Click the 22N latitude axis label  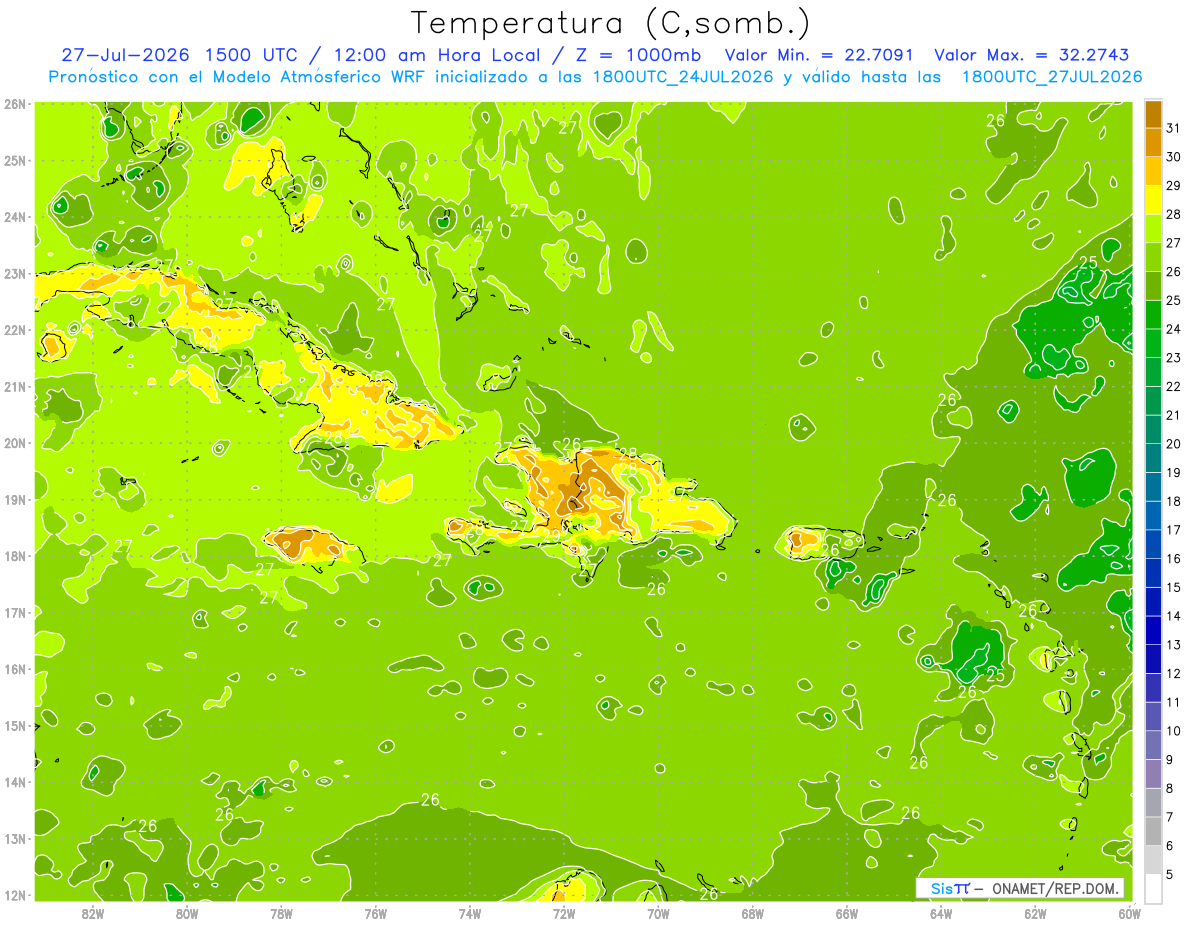(14, 330)
